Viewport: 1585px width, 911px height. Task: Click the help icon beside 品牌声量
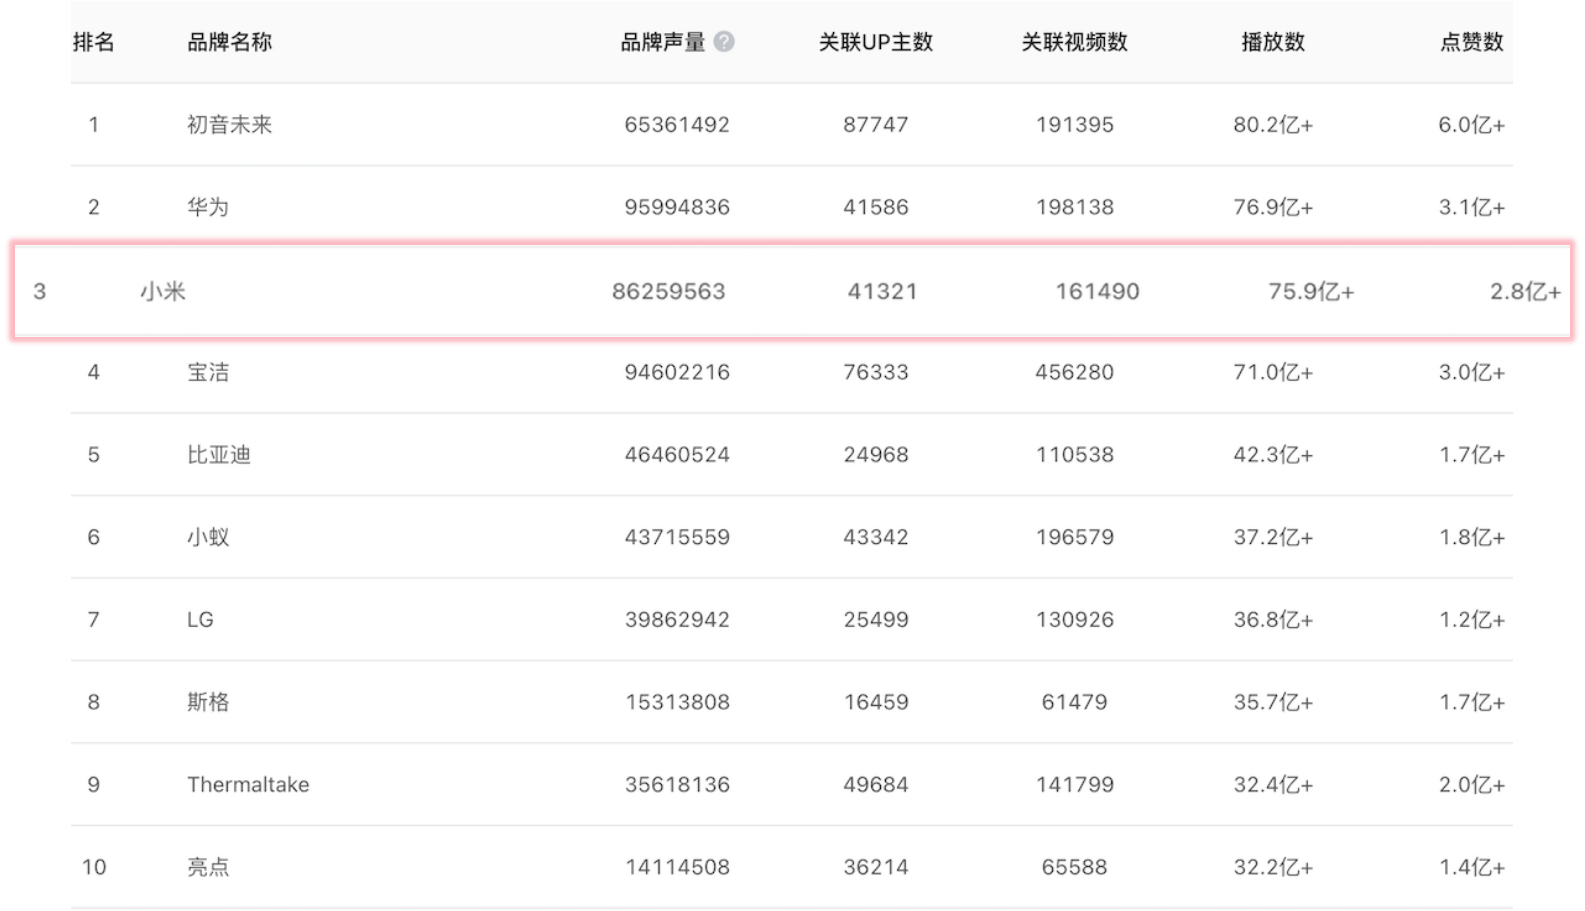point(725,42)
